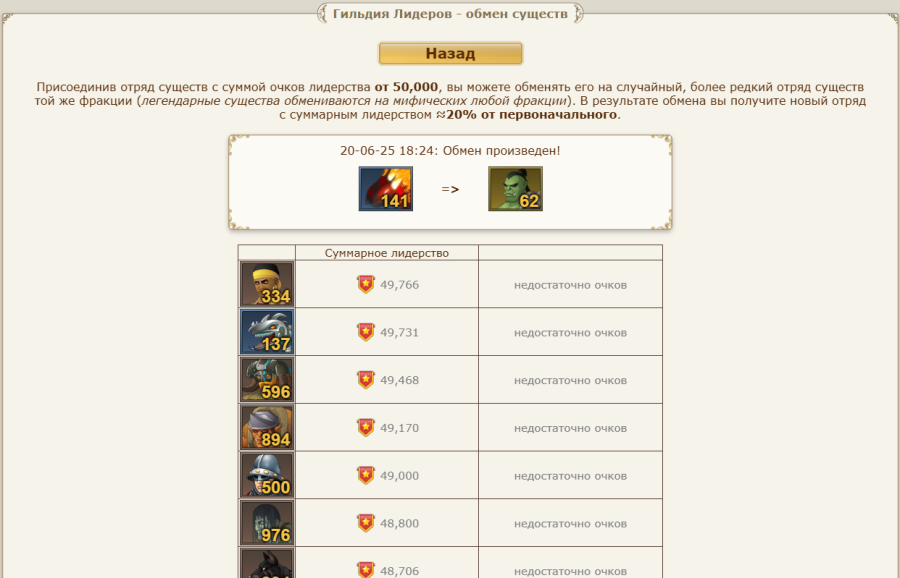Click the dark-haired creature icon with 976

coord(267,522)
